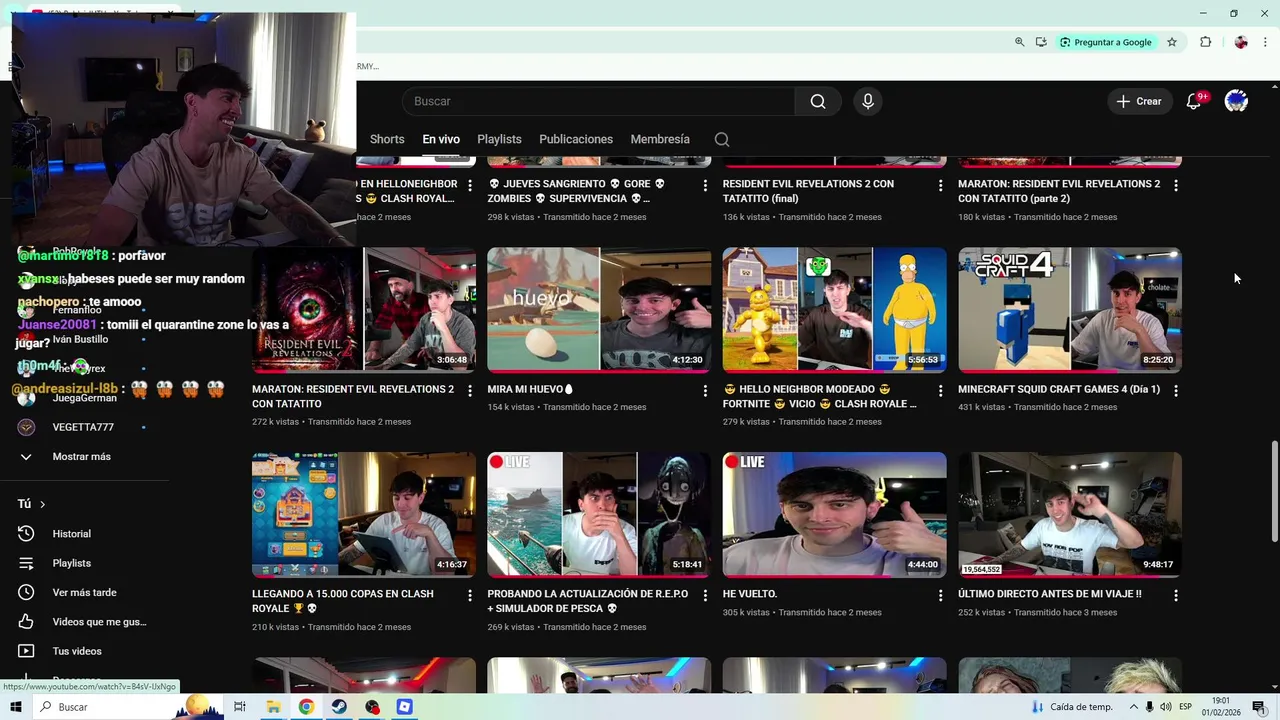Click the volume speaker tray icon
Viewport: 1280px width, 720px height.
(1166, 707)
